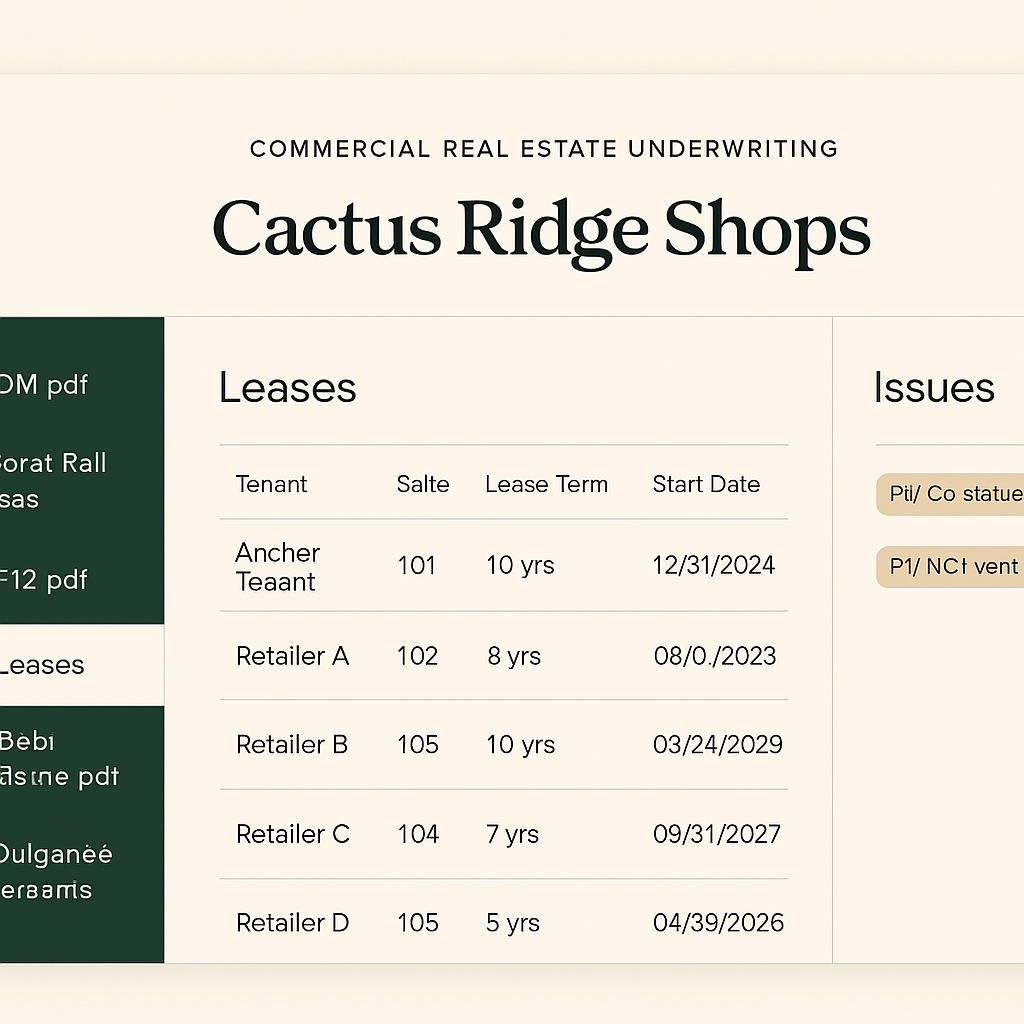This screenshot has width=1024, height=1024.
Task: Click Ancher Teaant's 10 yrs term
Action: pyautogui.click(x=520, y=566)
